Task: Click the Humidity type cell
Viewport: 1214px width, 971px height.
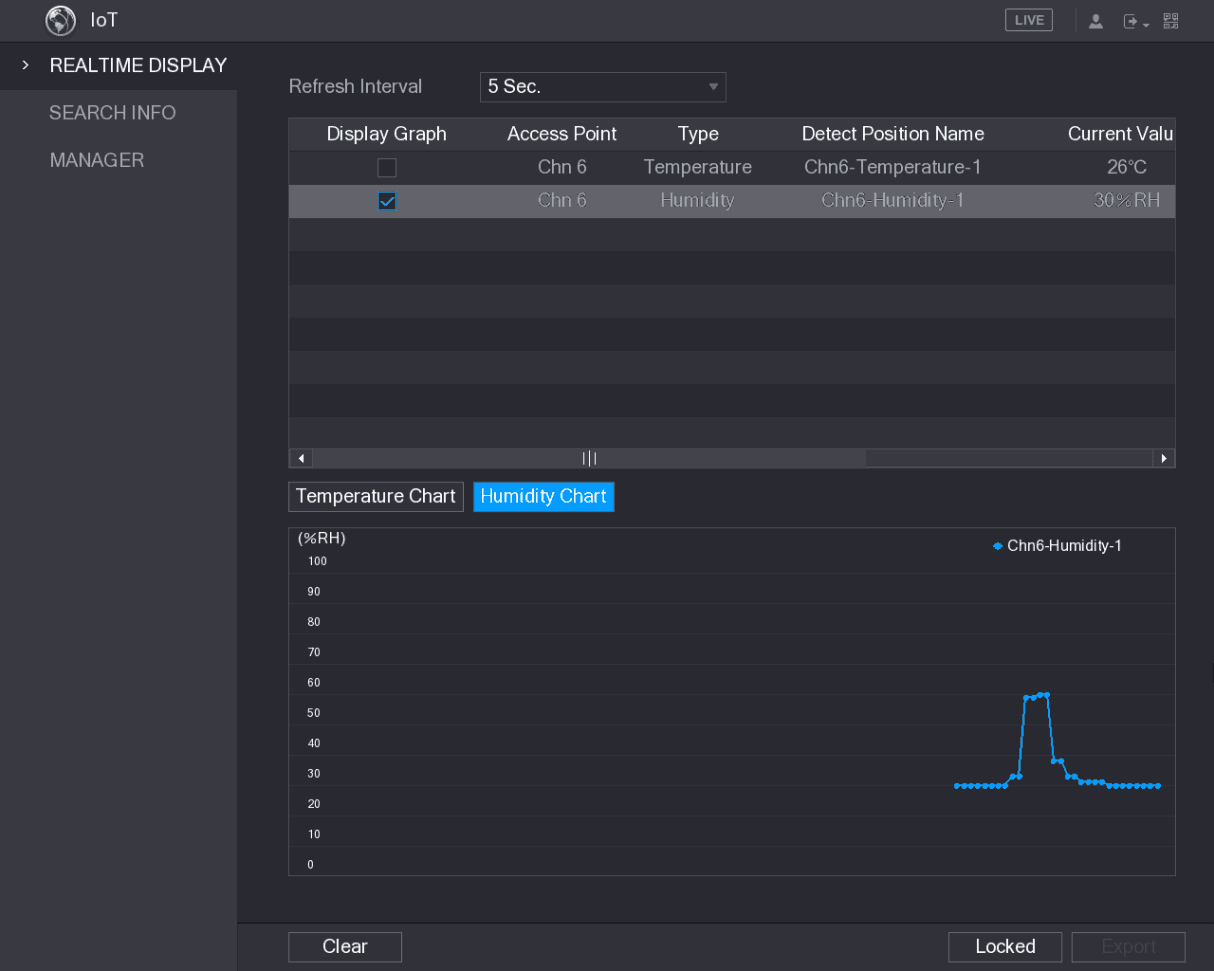Action: [x=698, y=200]
